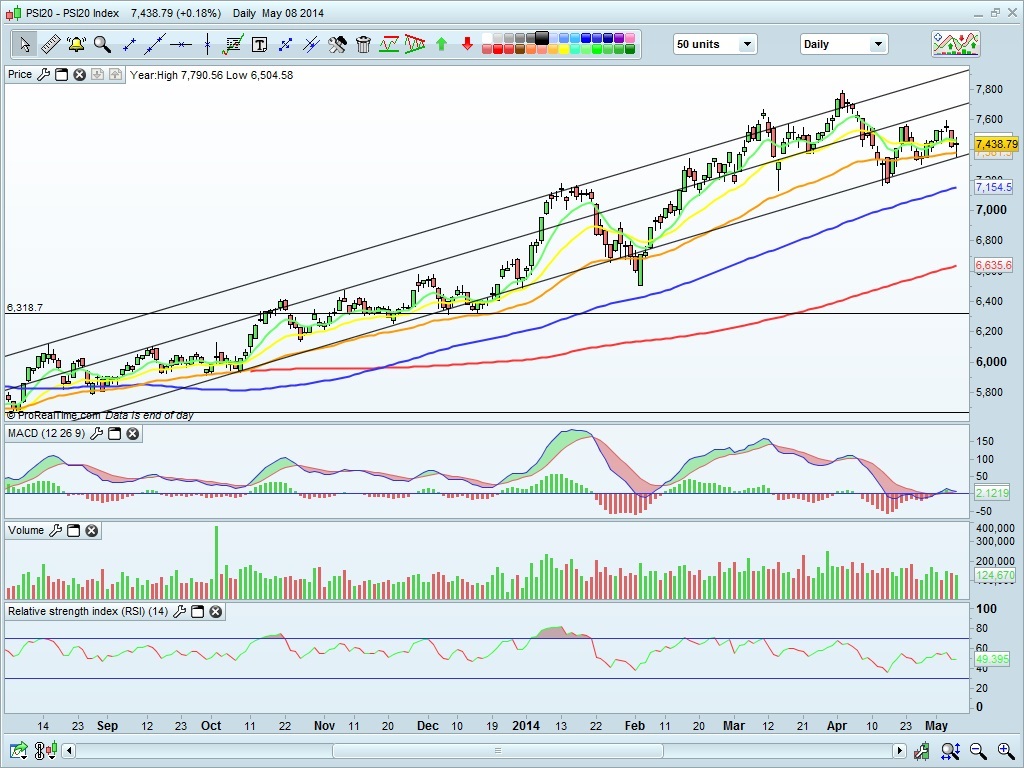Screen dimensions: 1024x768
Task: Maximize the Volume panel window
Action: click(73, 531)
